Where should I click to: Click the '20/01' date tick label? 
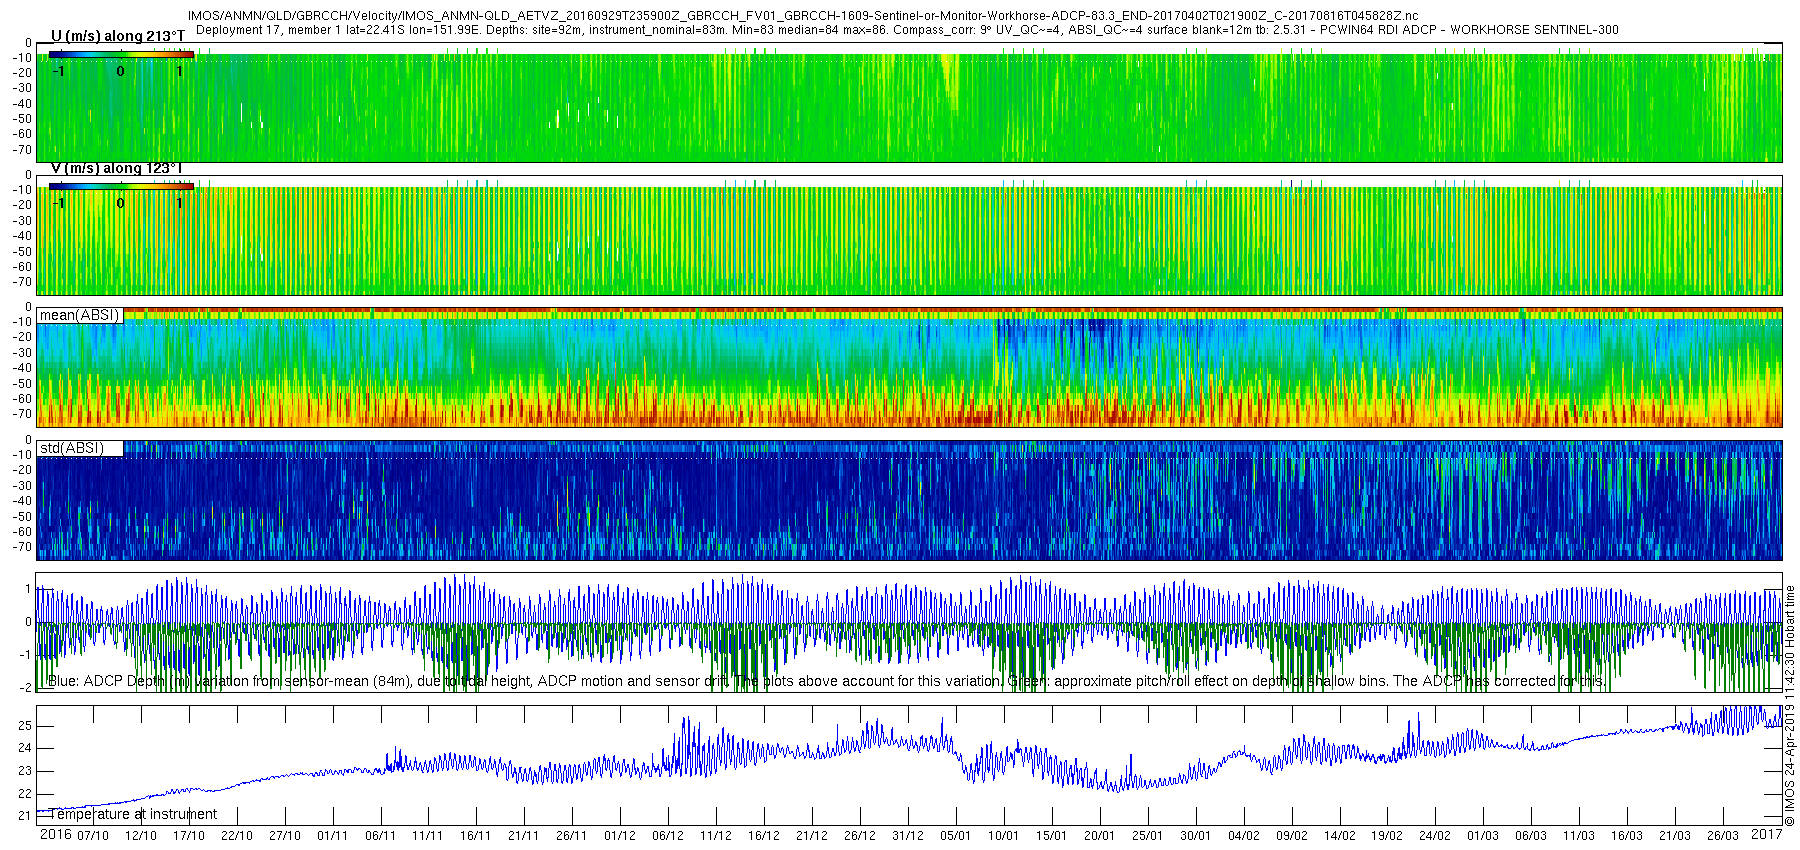pos(1100,836)
